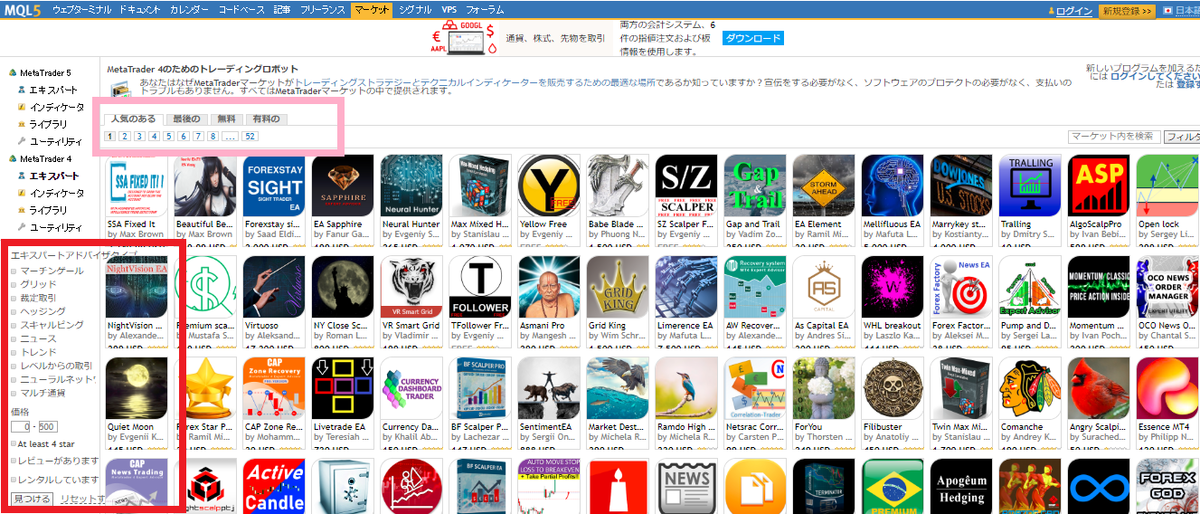1200x514 pixels.
Task: Open the Angry Scalper cardinal icon
Action: pyautogui.click(x=1100, y=388)
